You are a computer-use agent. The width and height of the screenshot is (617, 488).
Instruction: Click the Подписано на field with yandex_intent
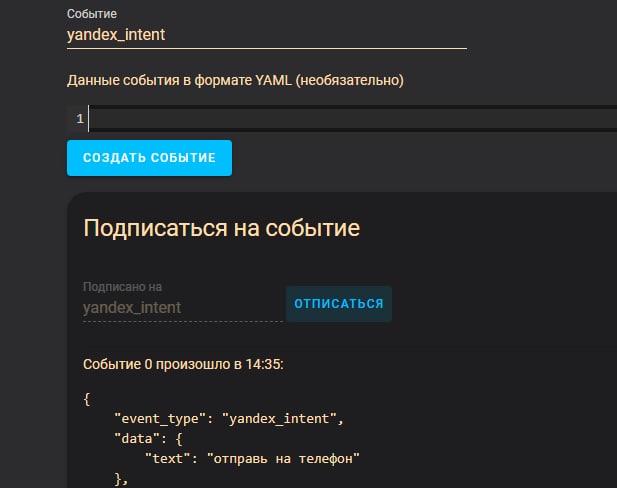(182, 308)
